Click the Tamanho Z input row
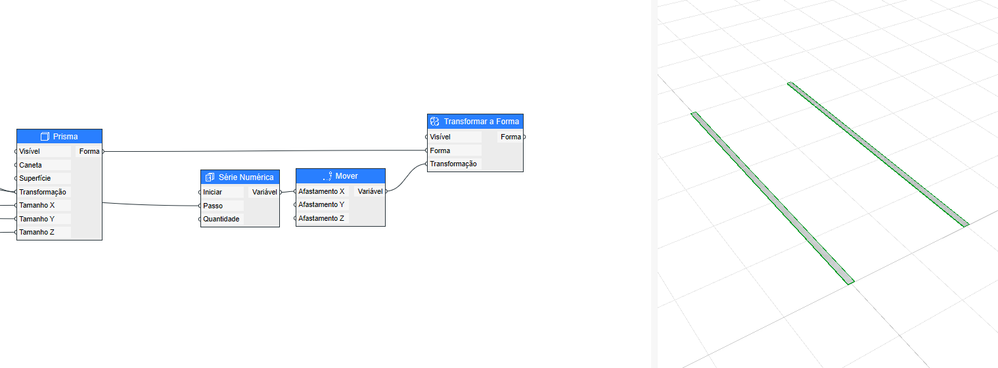Viewport: 998px width, 368px height. (44, 232)
